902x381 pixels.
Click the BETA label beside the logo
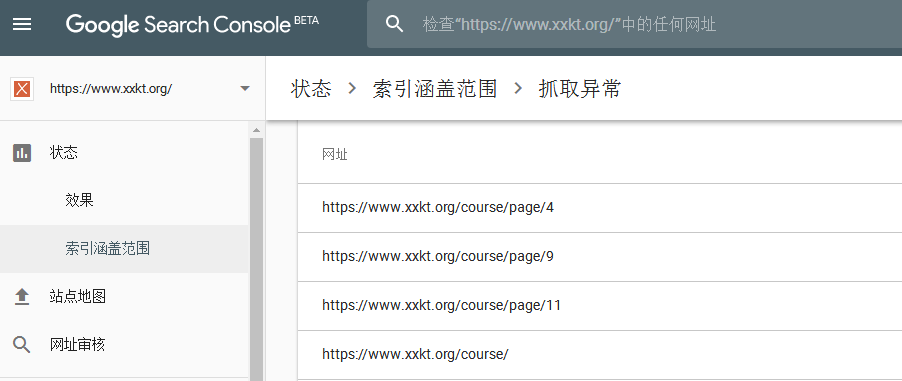tap(307, 20)
